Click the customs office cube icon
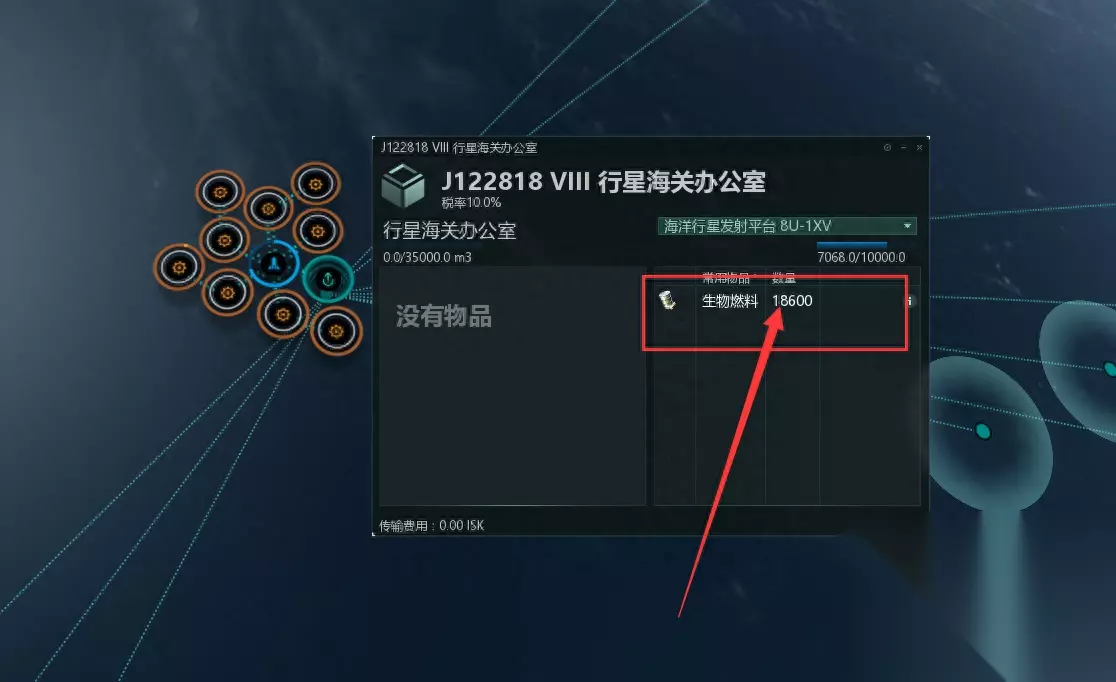The width and height of the screenshot is (1116, 682). pos(403,185)
